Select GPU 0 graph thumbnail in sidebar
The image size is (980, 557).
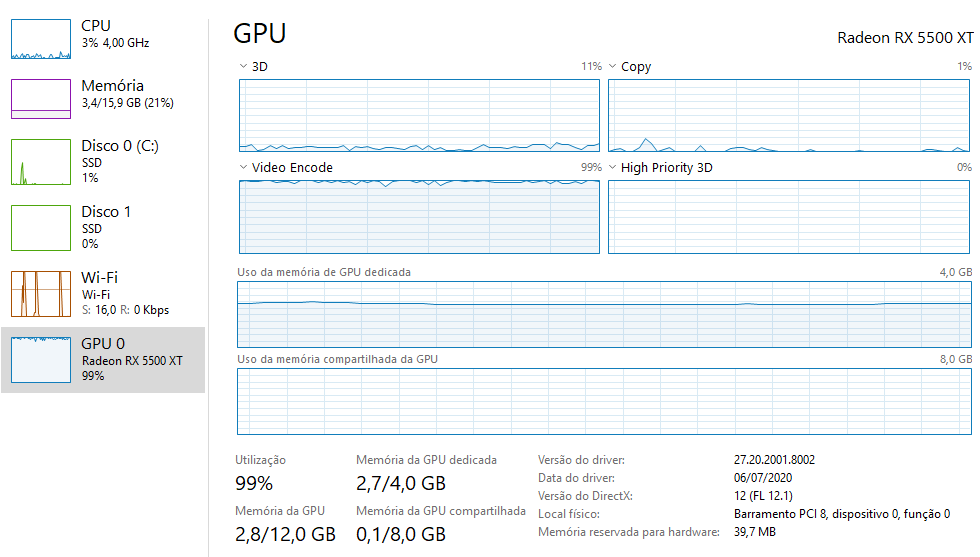click(41, 359)
